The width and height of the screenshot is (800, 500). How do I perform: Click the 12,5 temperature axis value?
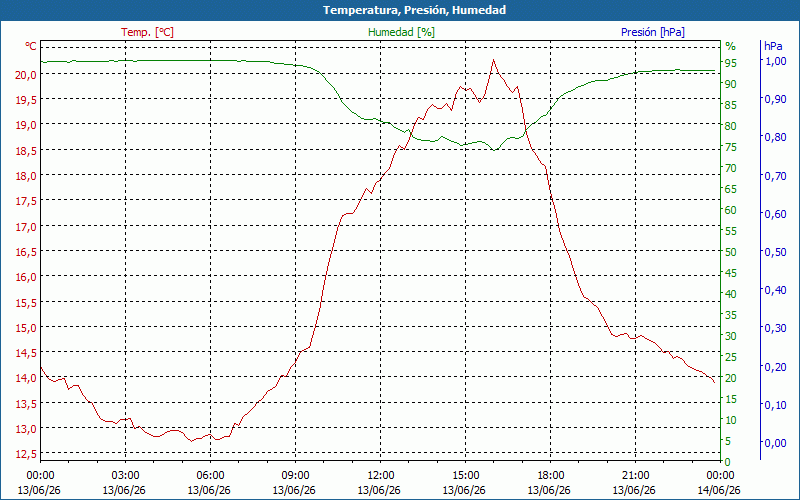27,454
